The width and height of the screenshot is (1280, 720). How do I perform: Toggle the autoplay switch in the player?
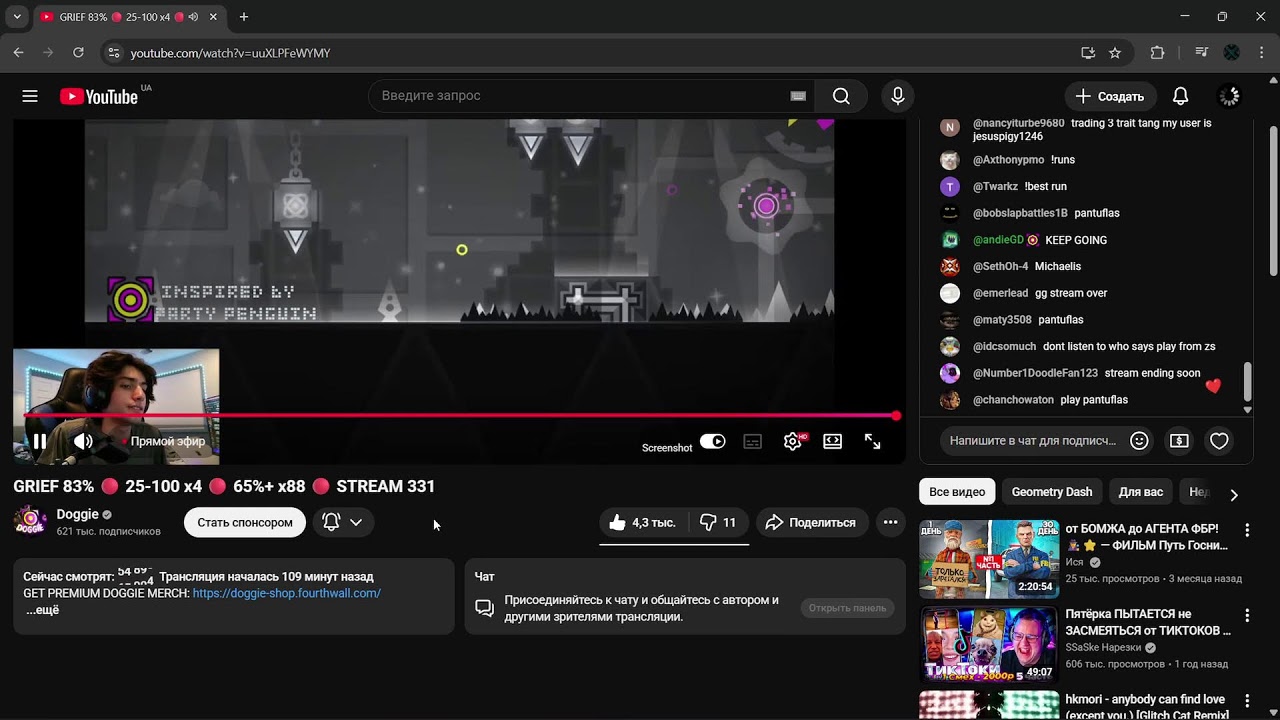tap(713, 441)
